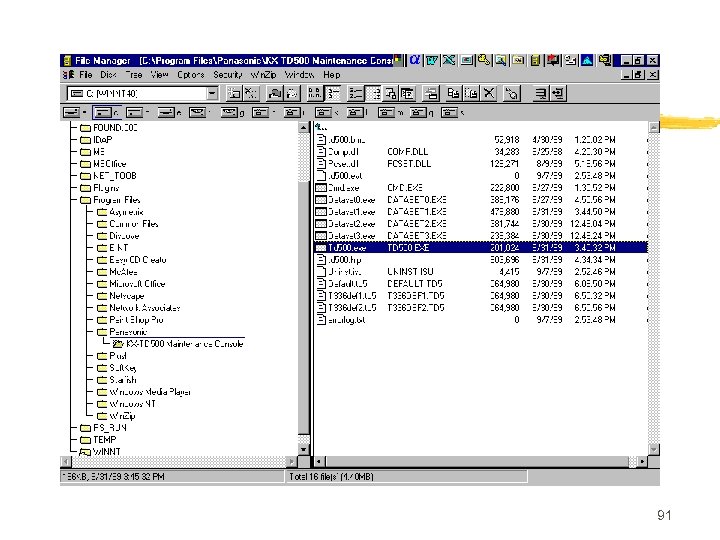
Task: Open the File menu
Action: click(x=85, y=75)
